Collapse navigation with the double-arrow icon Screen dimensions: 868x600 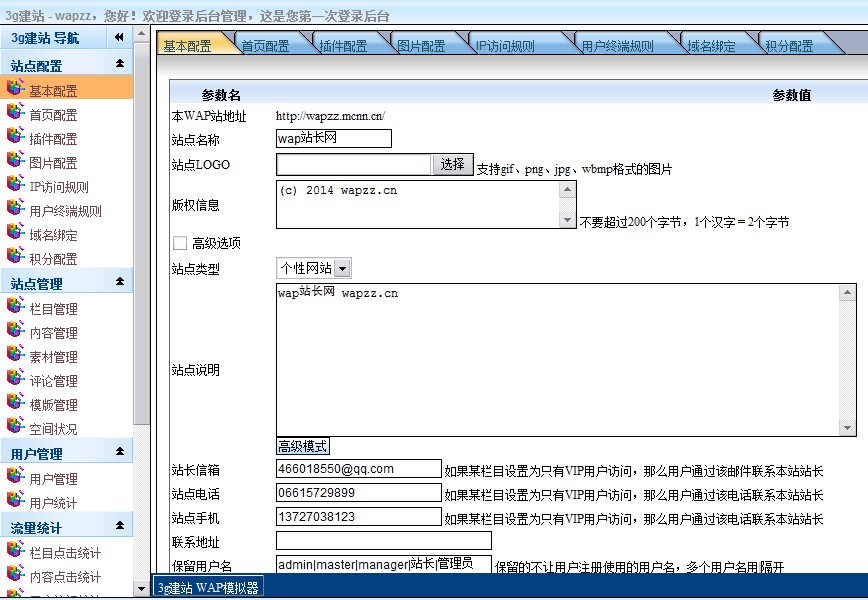coord(119,38)
